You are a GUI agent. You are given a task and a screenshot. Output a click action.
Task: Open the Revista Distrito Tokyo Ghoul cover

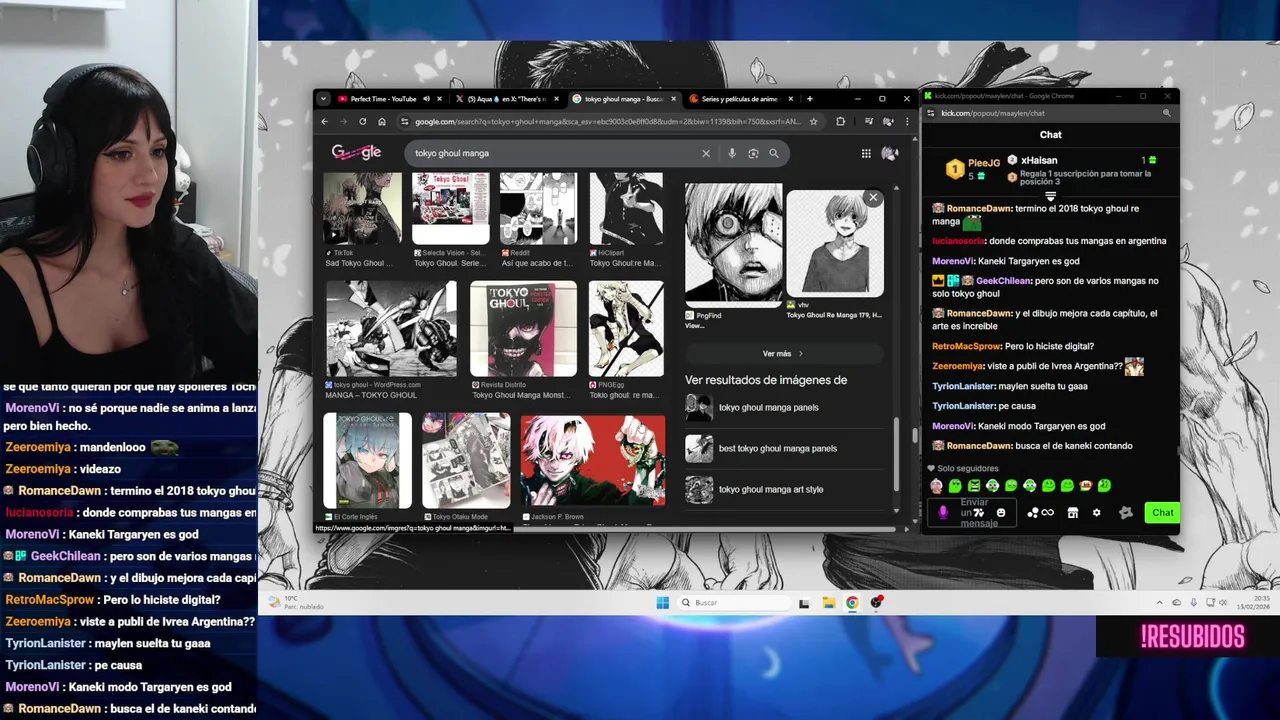point(524,329)
